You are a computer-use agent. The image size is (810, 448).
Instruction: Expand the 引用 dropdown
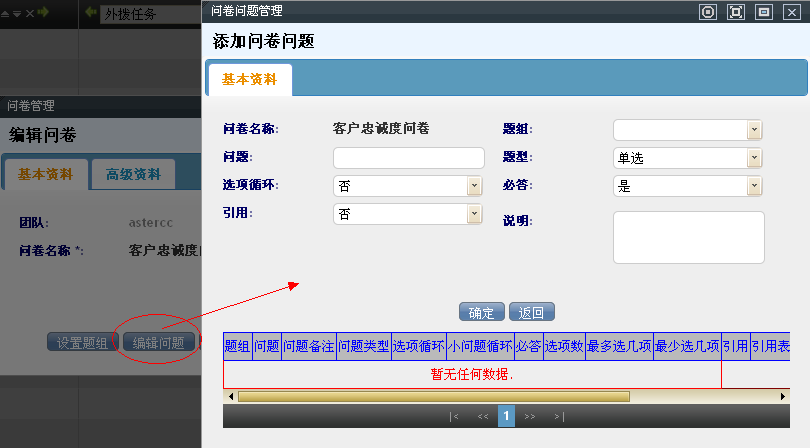pyautogui.click(x=474, y=214)
